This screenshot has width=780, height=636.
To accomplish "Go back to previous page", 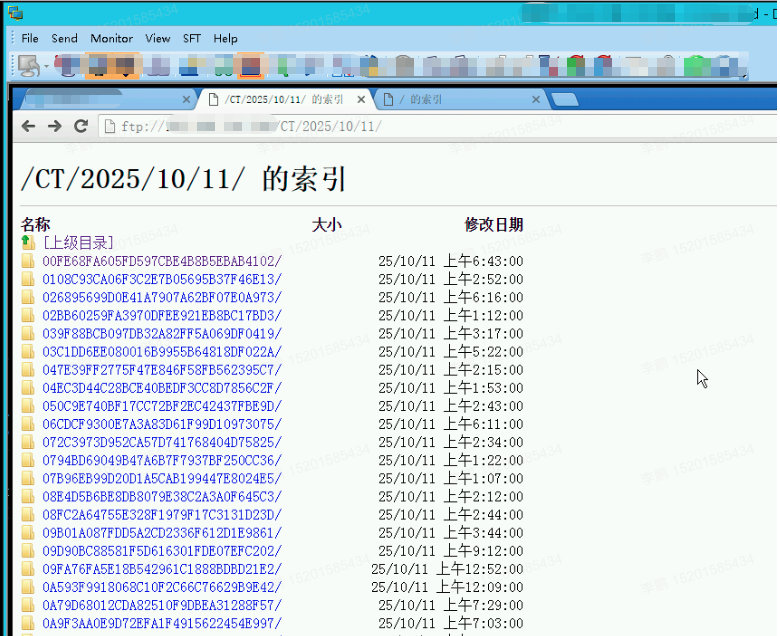I will [28, 126].
